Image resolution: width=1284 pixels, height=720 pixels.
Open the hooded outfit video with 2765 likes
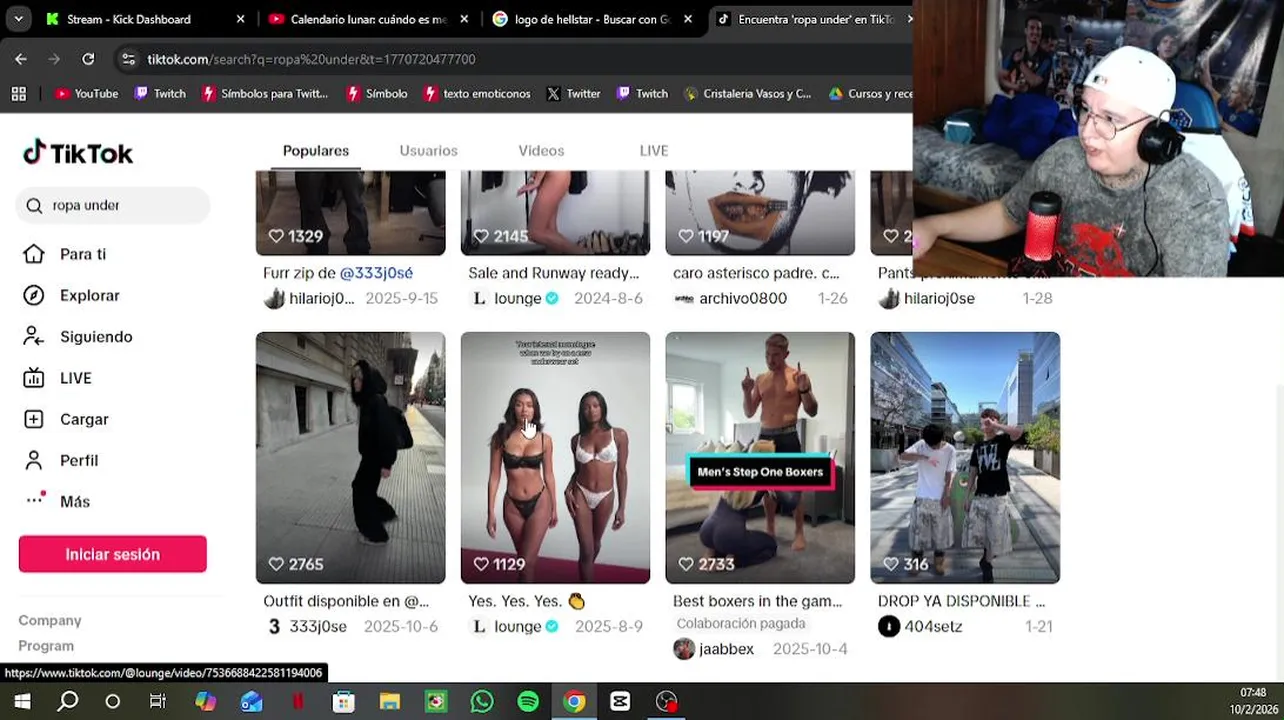pos(350,458)
